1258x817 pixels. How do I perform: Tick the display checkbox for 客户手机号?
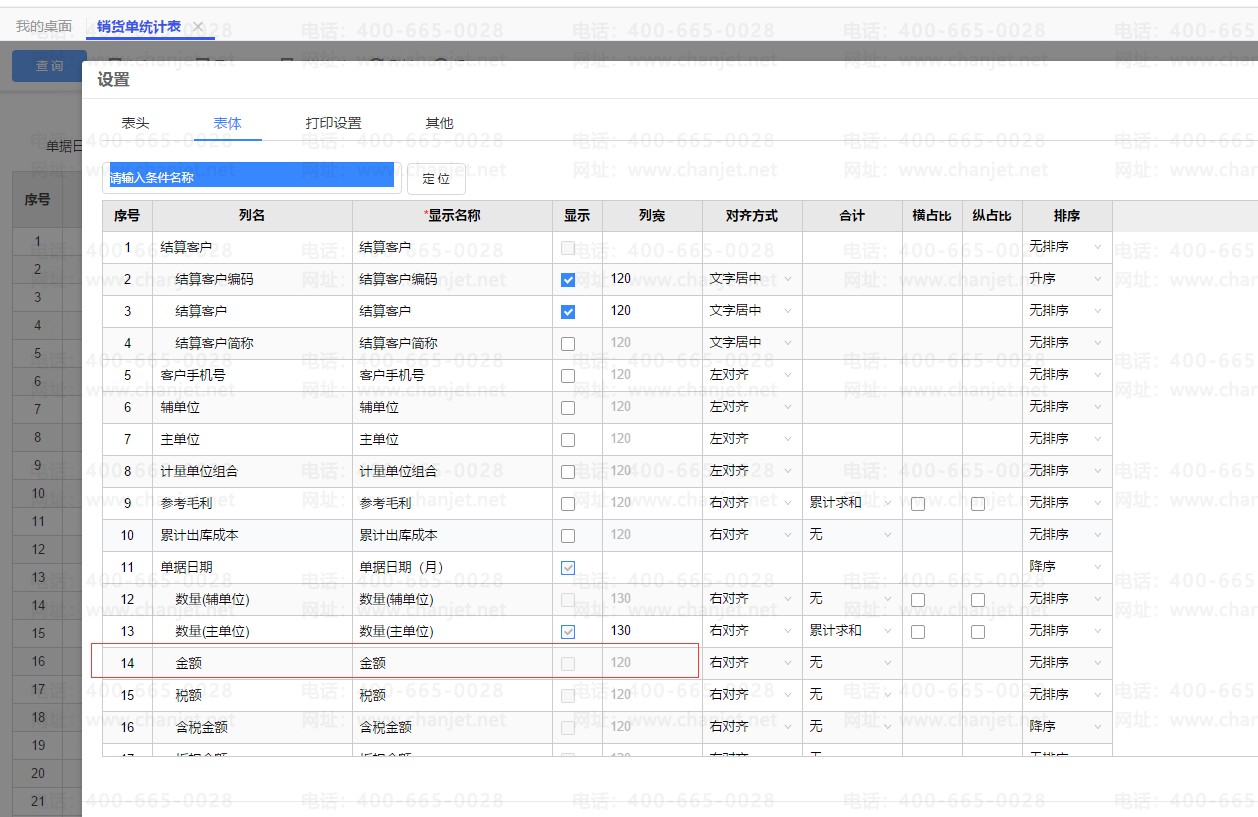[568, 376]
